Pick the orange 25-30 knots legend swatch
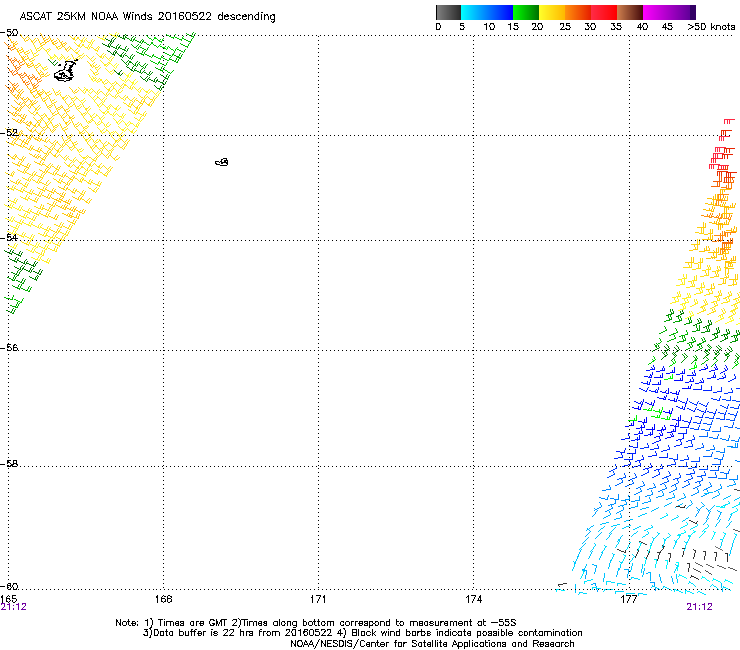 coord(578,12)
